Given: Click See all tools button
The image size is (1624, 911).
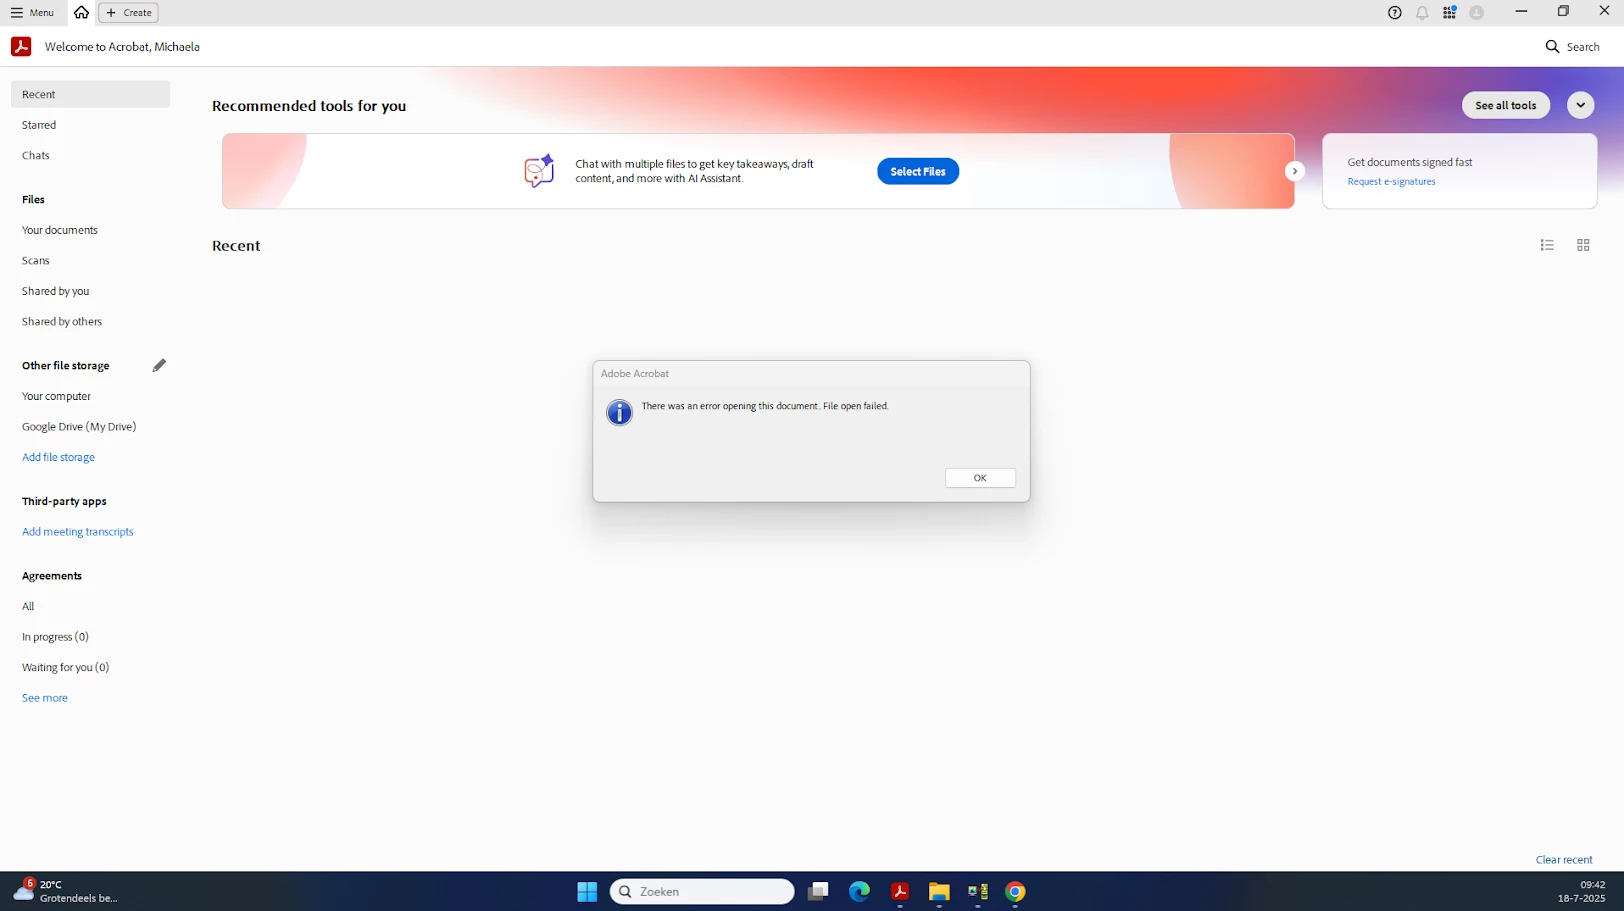Looking at the screenshot, I should tap(1505, 105).
